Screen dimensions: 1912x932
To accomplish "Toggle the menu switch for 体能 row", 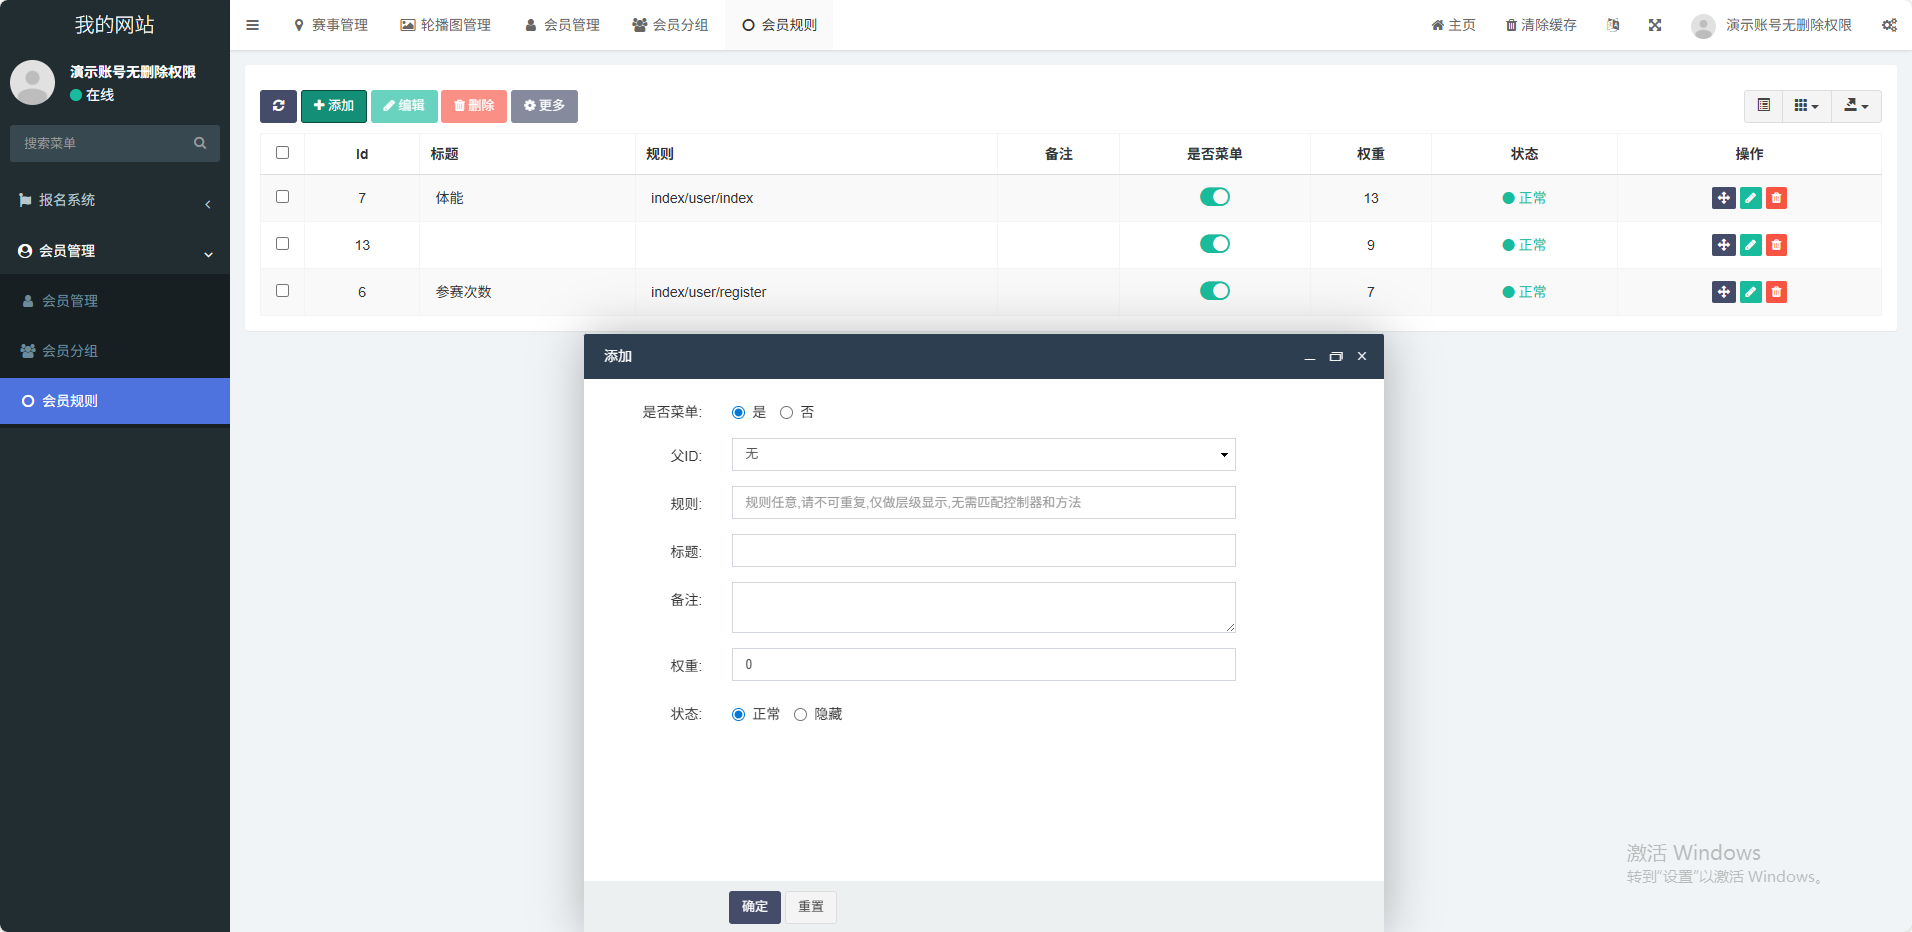I will coord(1214,197).
